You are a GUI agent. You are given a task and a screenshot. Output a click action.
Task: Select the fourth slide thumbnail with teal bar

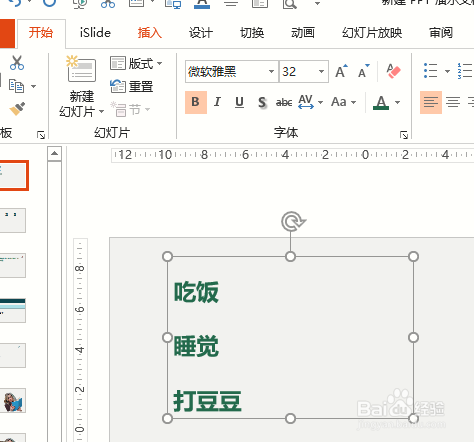(13, 310)
